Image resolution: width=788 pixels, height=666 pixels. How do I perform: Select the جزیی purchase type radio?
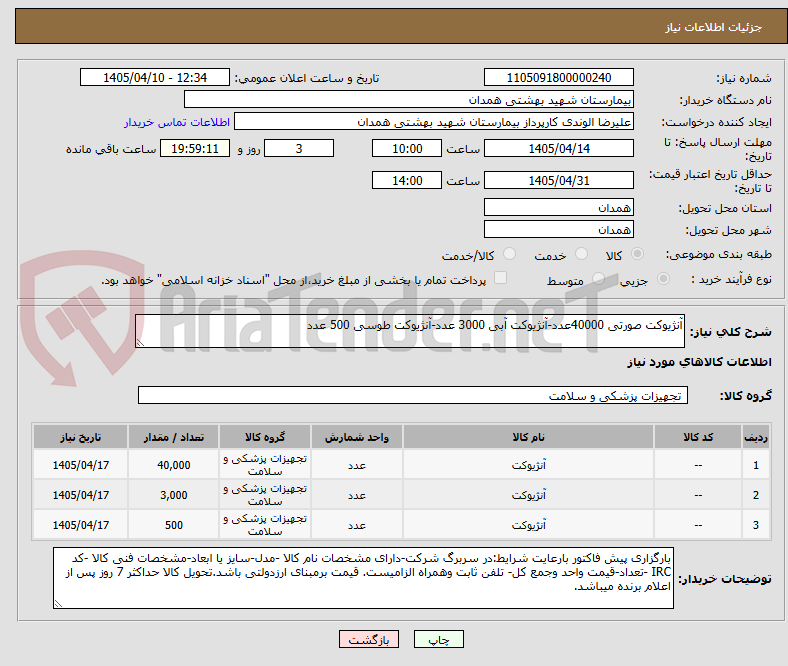(663, 278)
